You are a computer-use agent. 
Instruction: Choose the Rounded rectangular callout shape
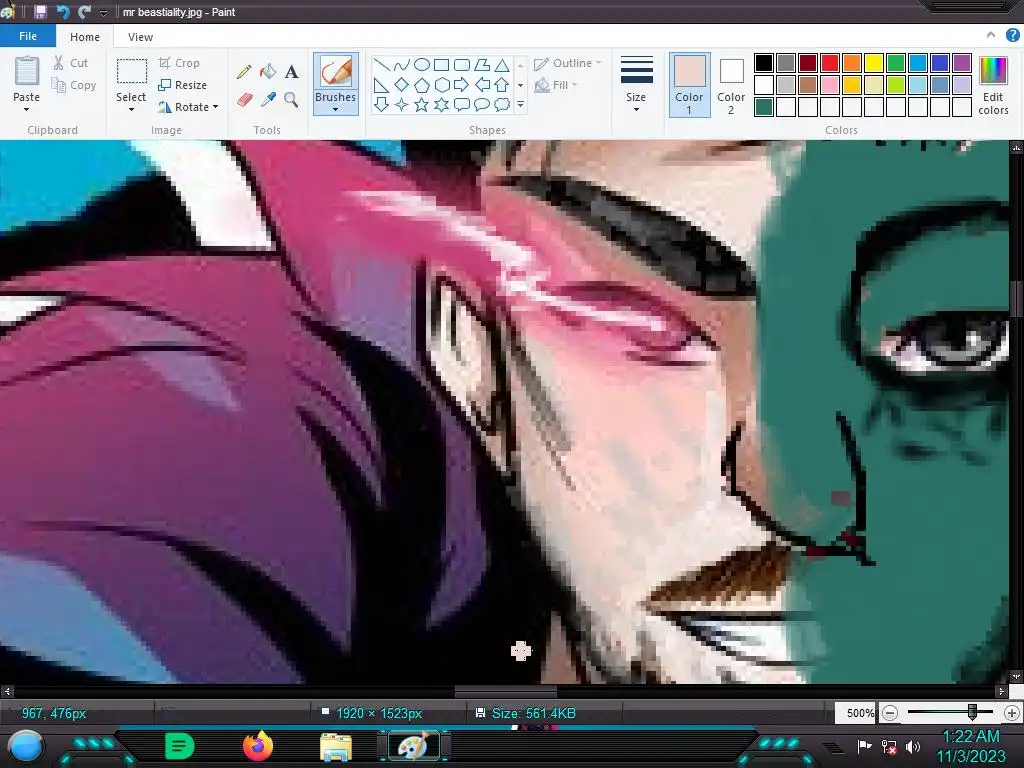462,104
